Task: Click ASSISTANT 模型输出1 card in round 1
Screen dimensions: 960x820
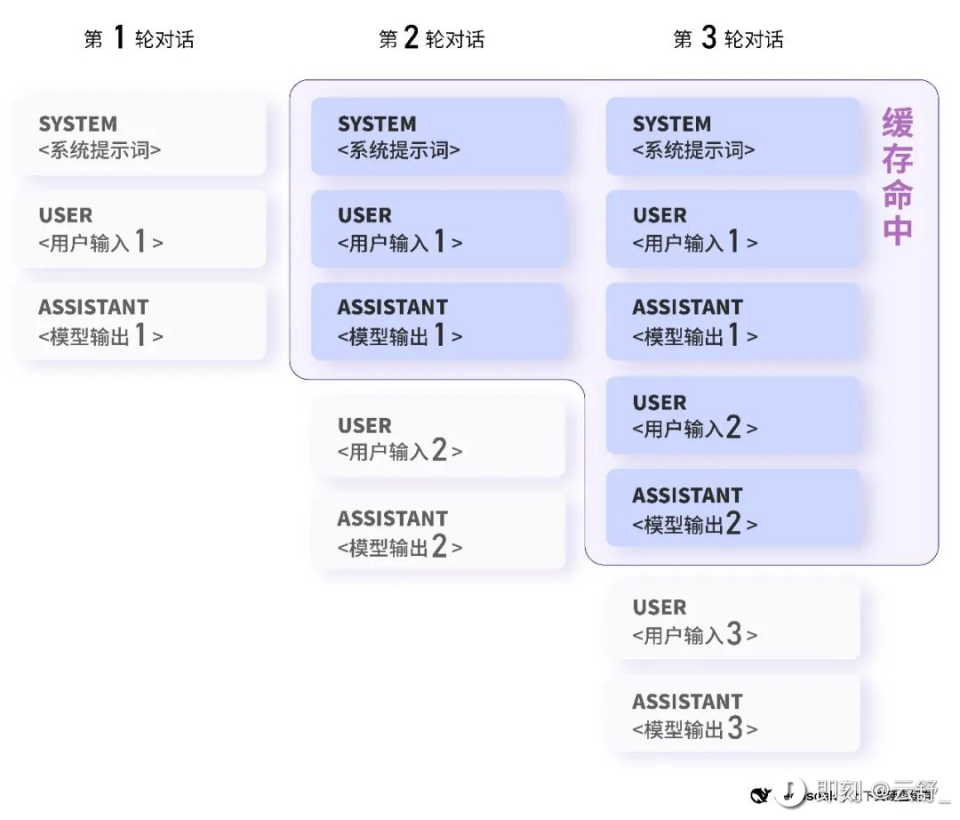Action: coord(144,322)
